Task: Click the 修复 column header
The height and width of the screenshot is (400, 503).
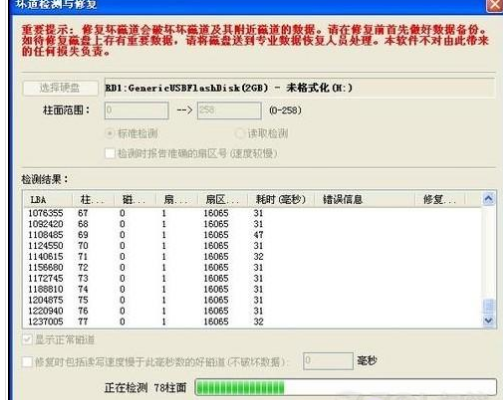Action: [x=439, y=200]
